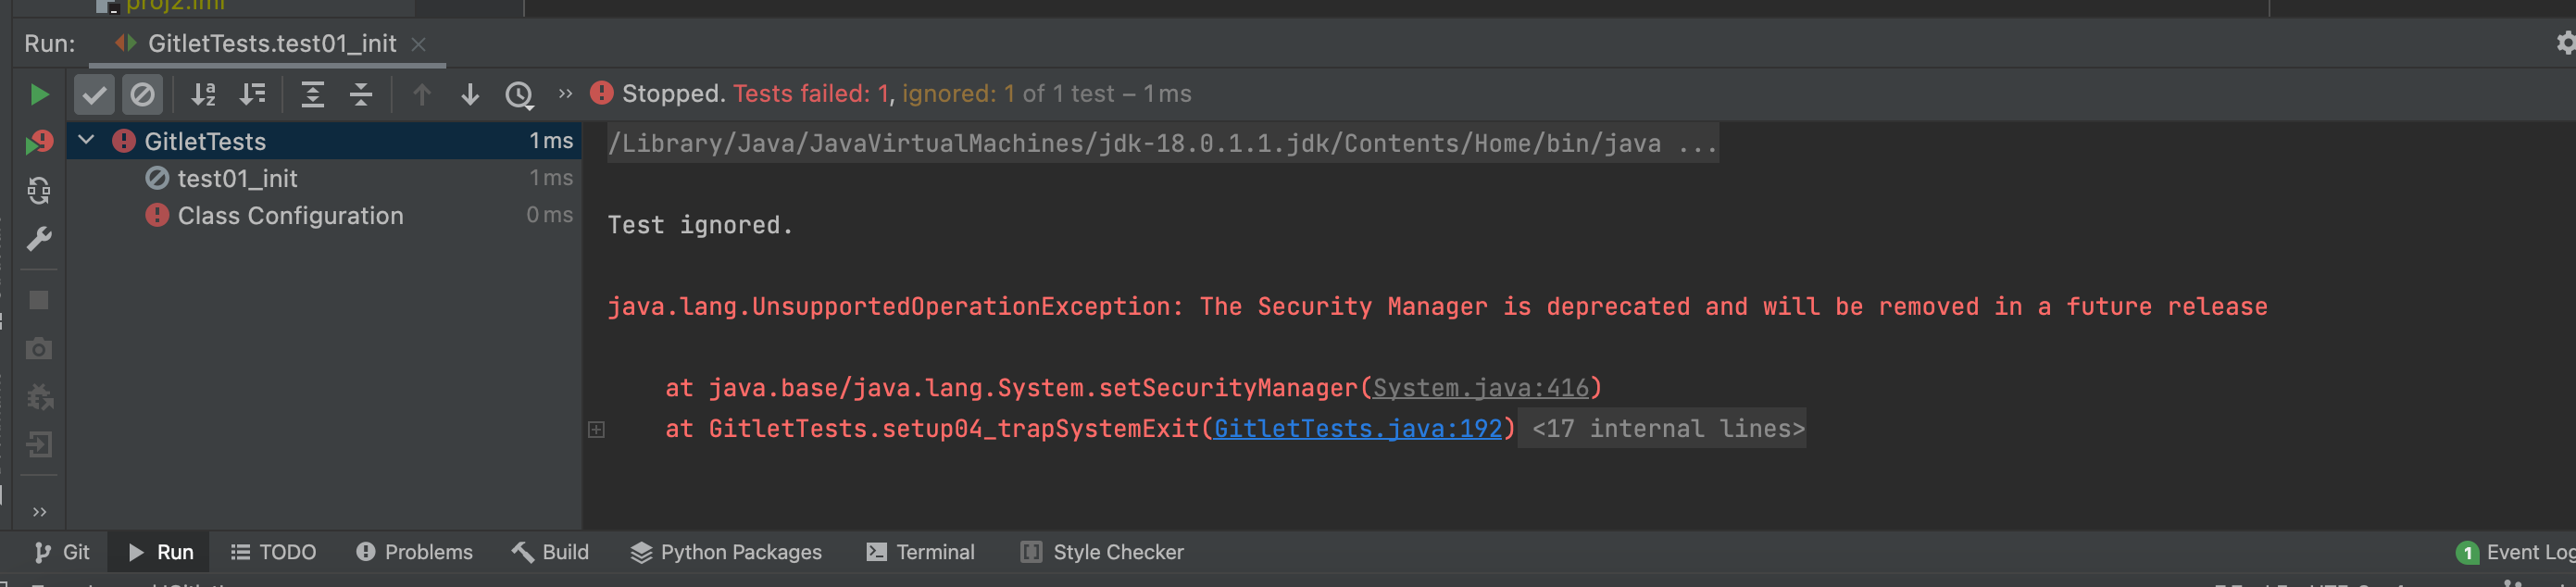
Task: Open the wrench settings icon in sidebar
Action: pyautogui.click(x=39, y=239)
